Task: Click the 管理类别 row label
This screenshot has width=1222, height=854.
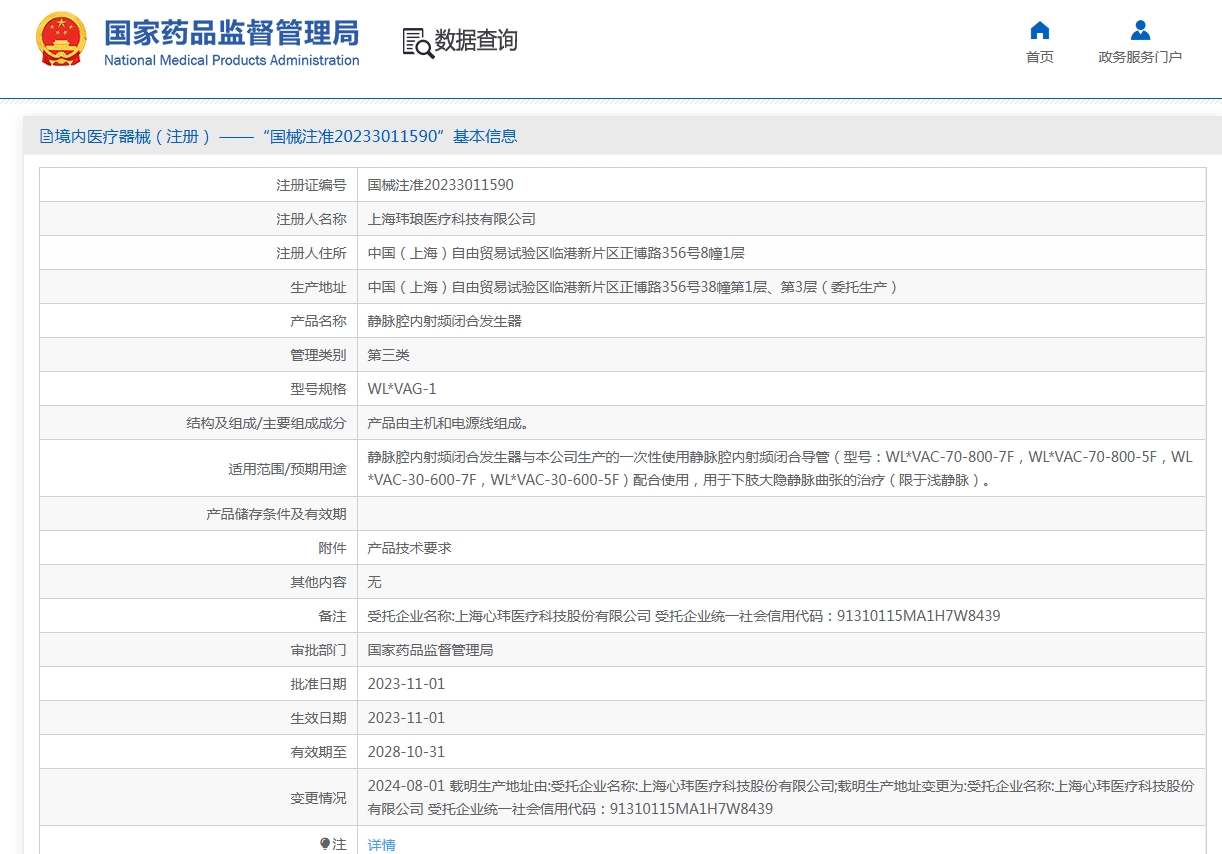Action: (318, 355)
